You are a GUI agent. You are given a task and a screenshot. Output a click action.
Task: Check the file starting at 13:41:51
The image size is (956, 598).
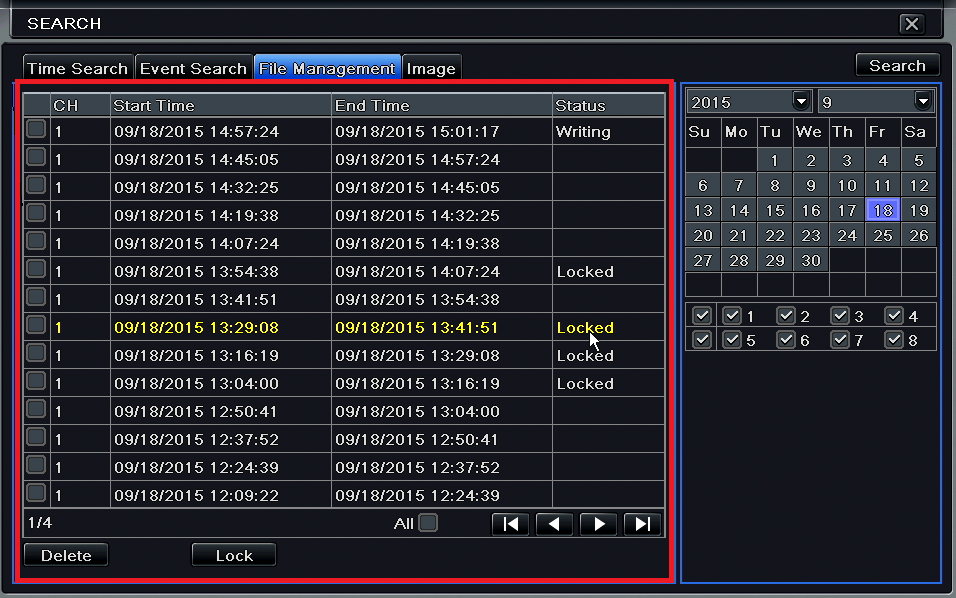[36, 297]
